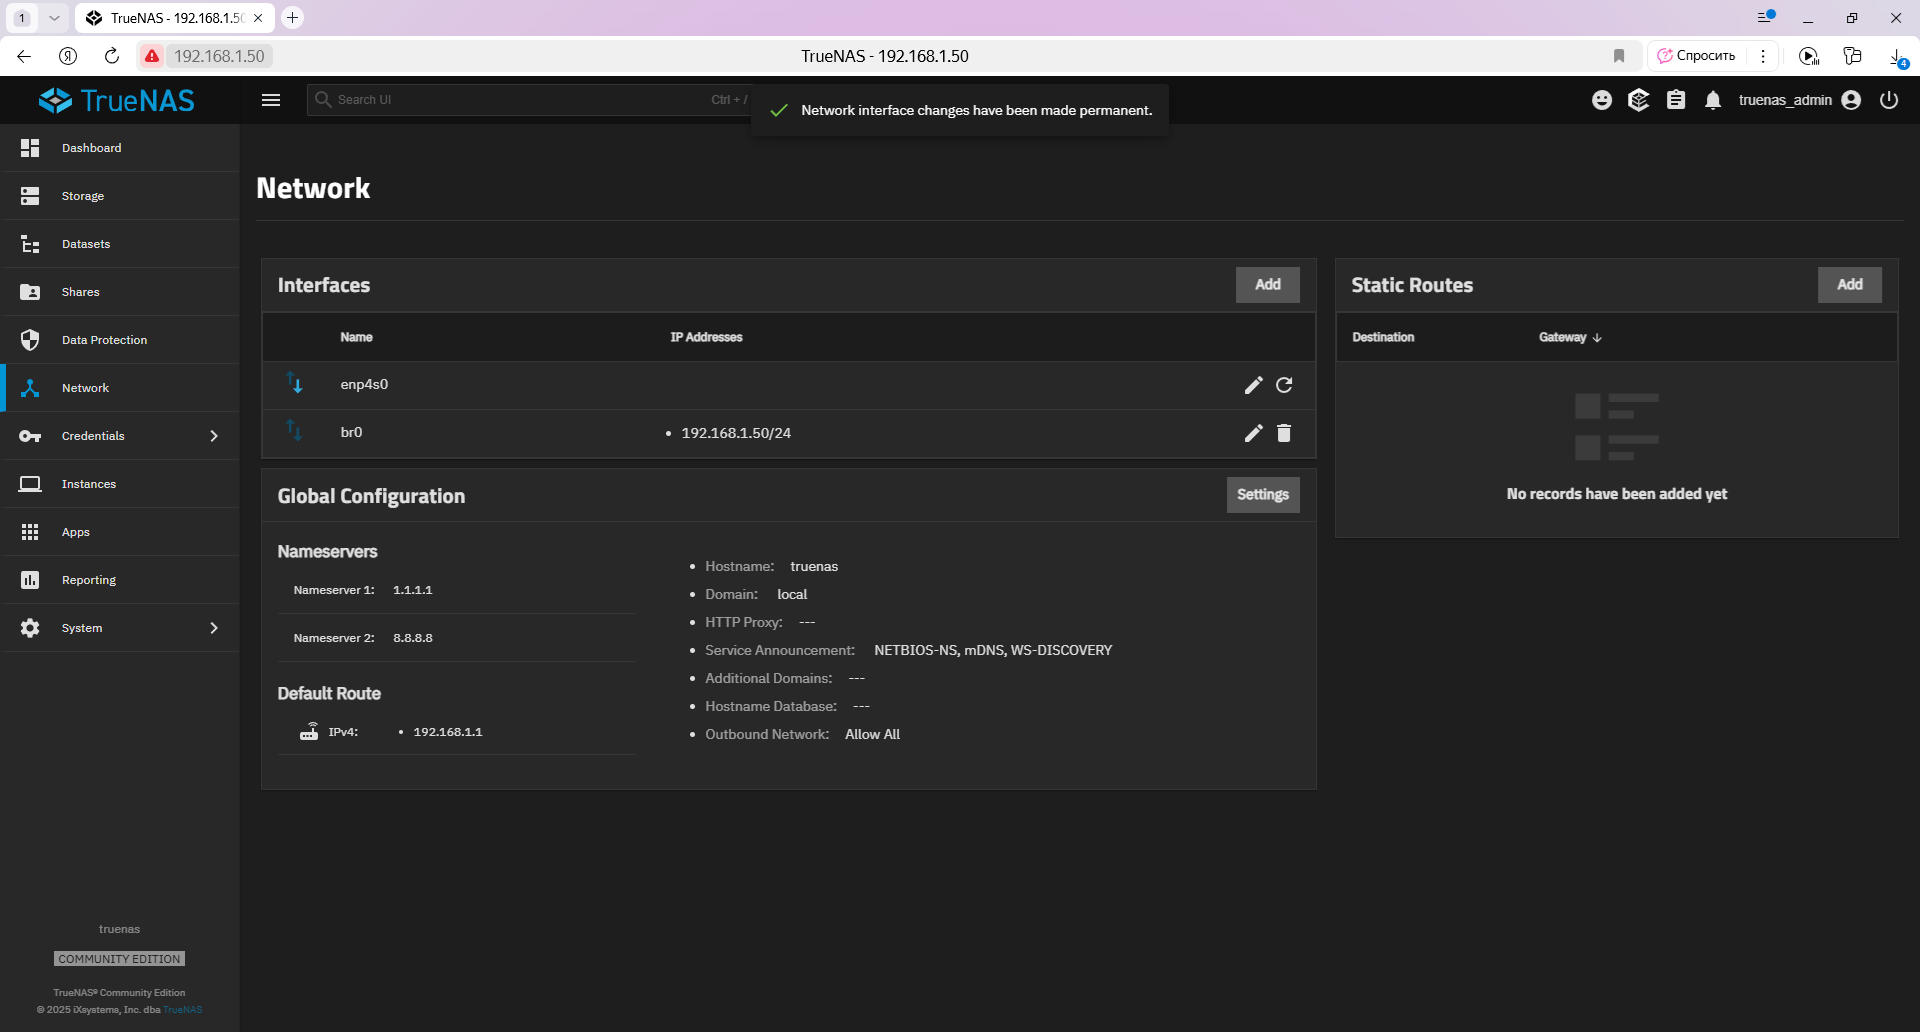Go to Reporting page
The width and height of the screenshot is (1920, 1032).
[x=120, y=580]
